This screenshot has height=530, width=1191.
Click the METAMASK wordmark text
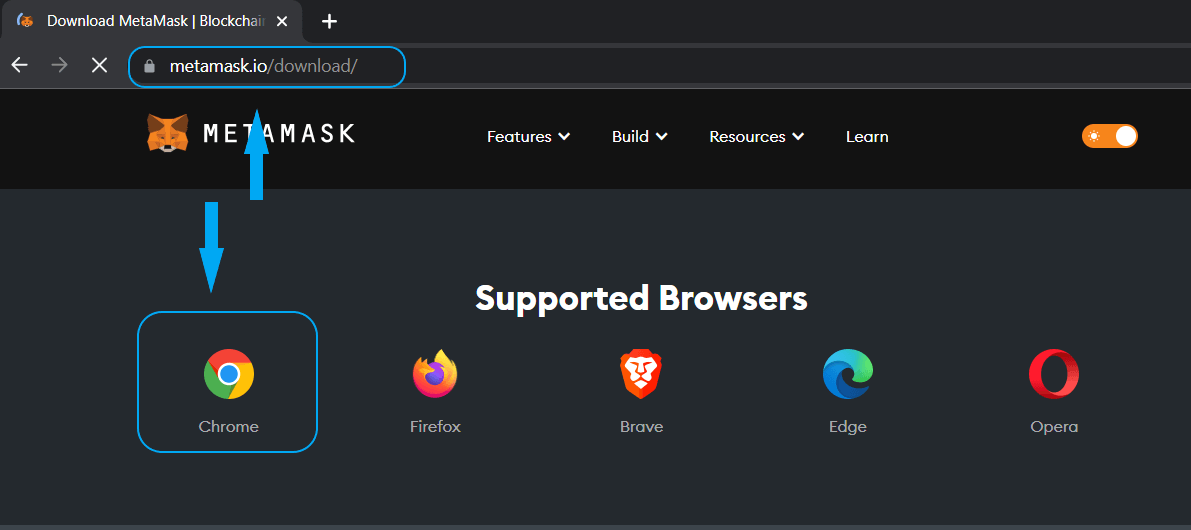point(279,134)
